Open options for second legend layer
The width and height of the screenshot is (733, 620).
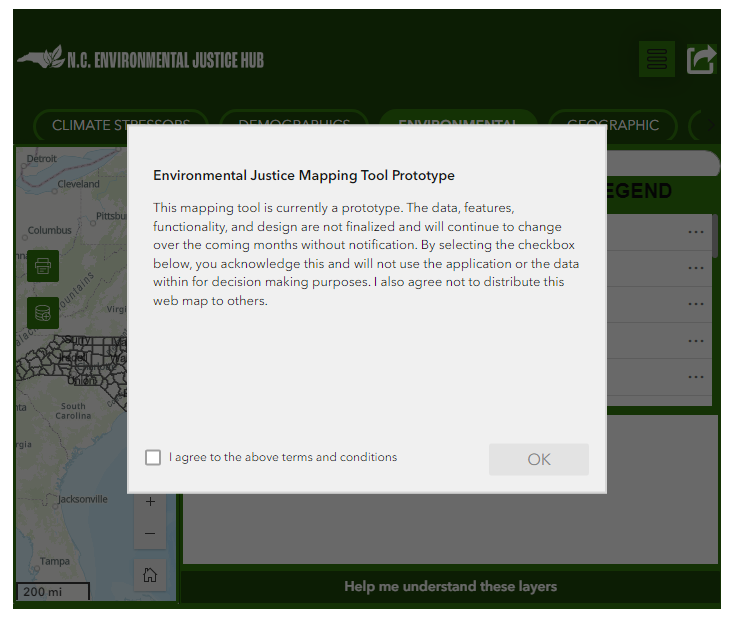coord(696,269)
